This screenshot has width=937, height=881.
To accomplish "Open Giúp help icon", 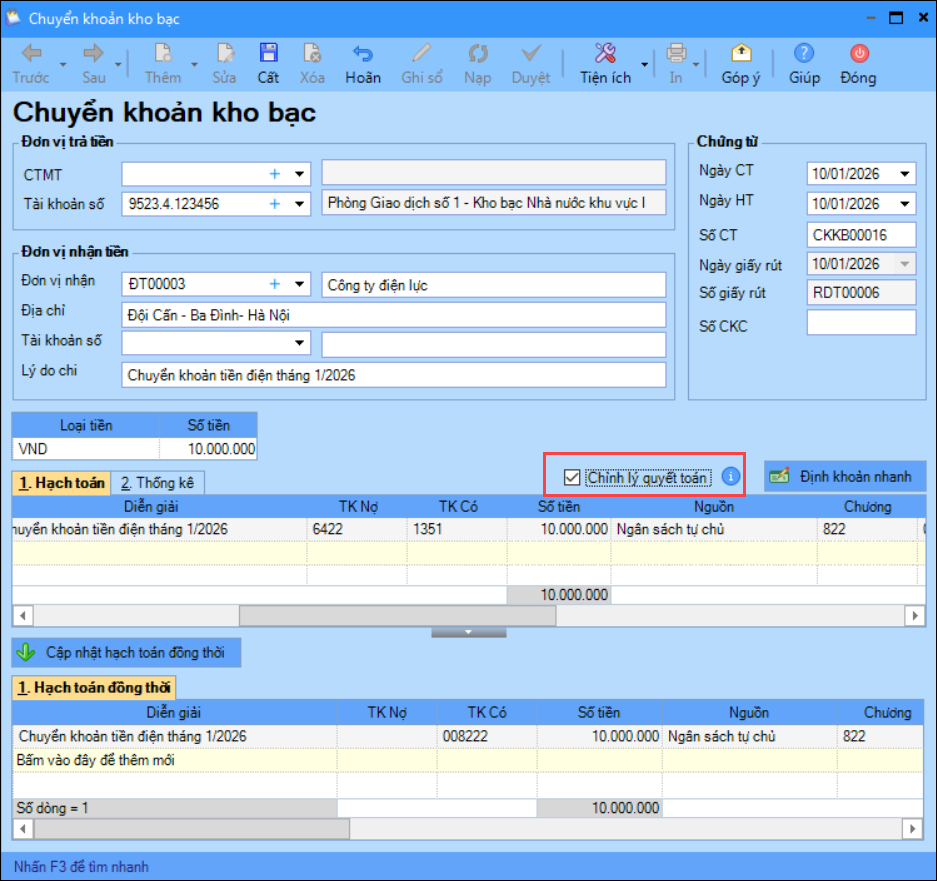I will click(x=803, y=54).
